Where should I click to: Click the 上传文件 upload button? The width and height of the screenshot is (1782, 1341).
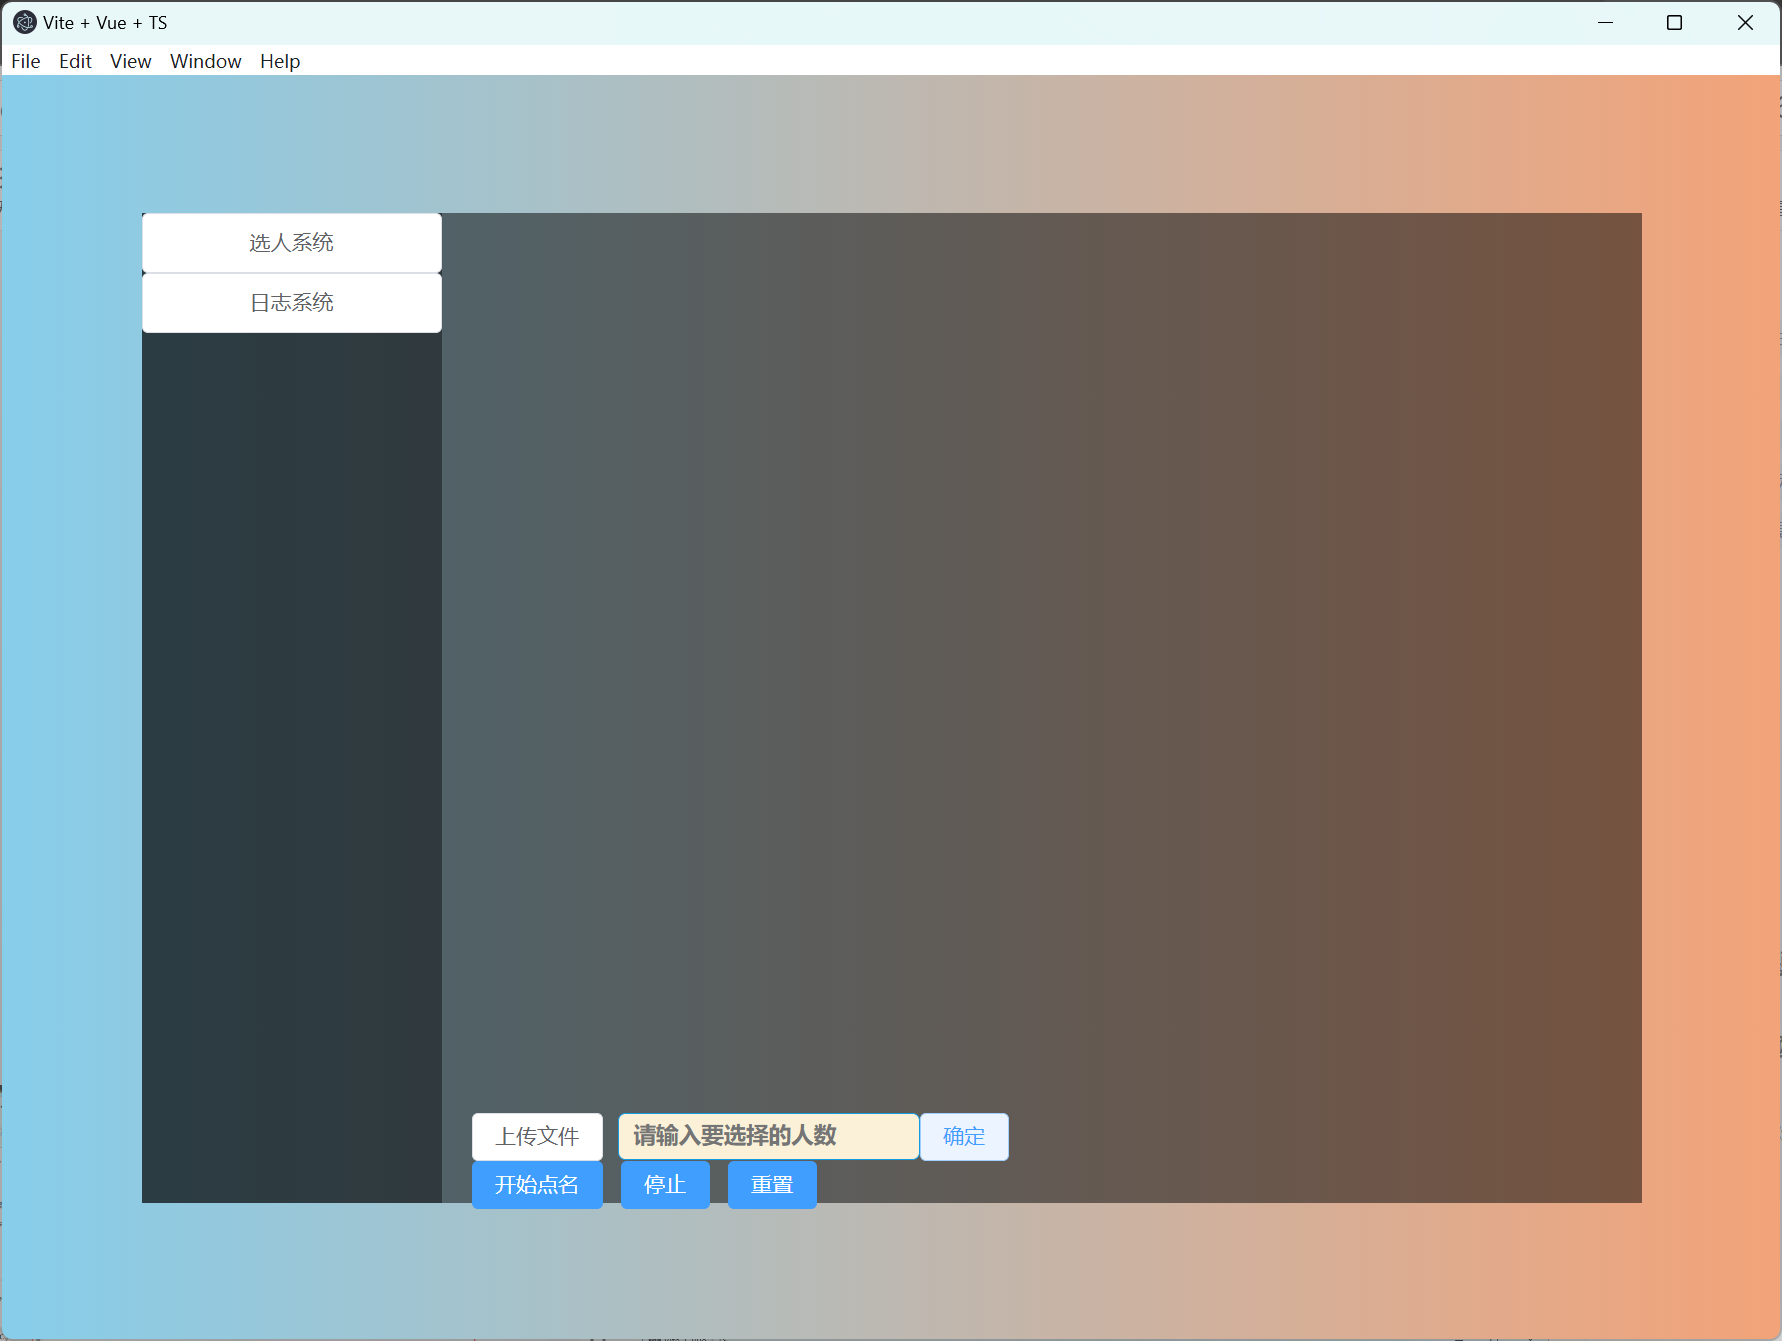(x=537, y=1136)
